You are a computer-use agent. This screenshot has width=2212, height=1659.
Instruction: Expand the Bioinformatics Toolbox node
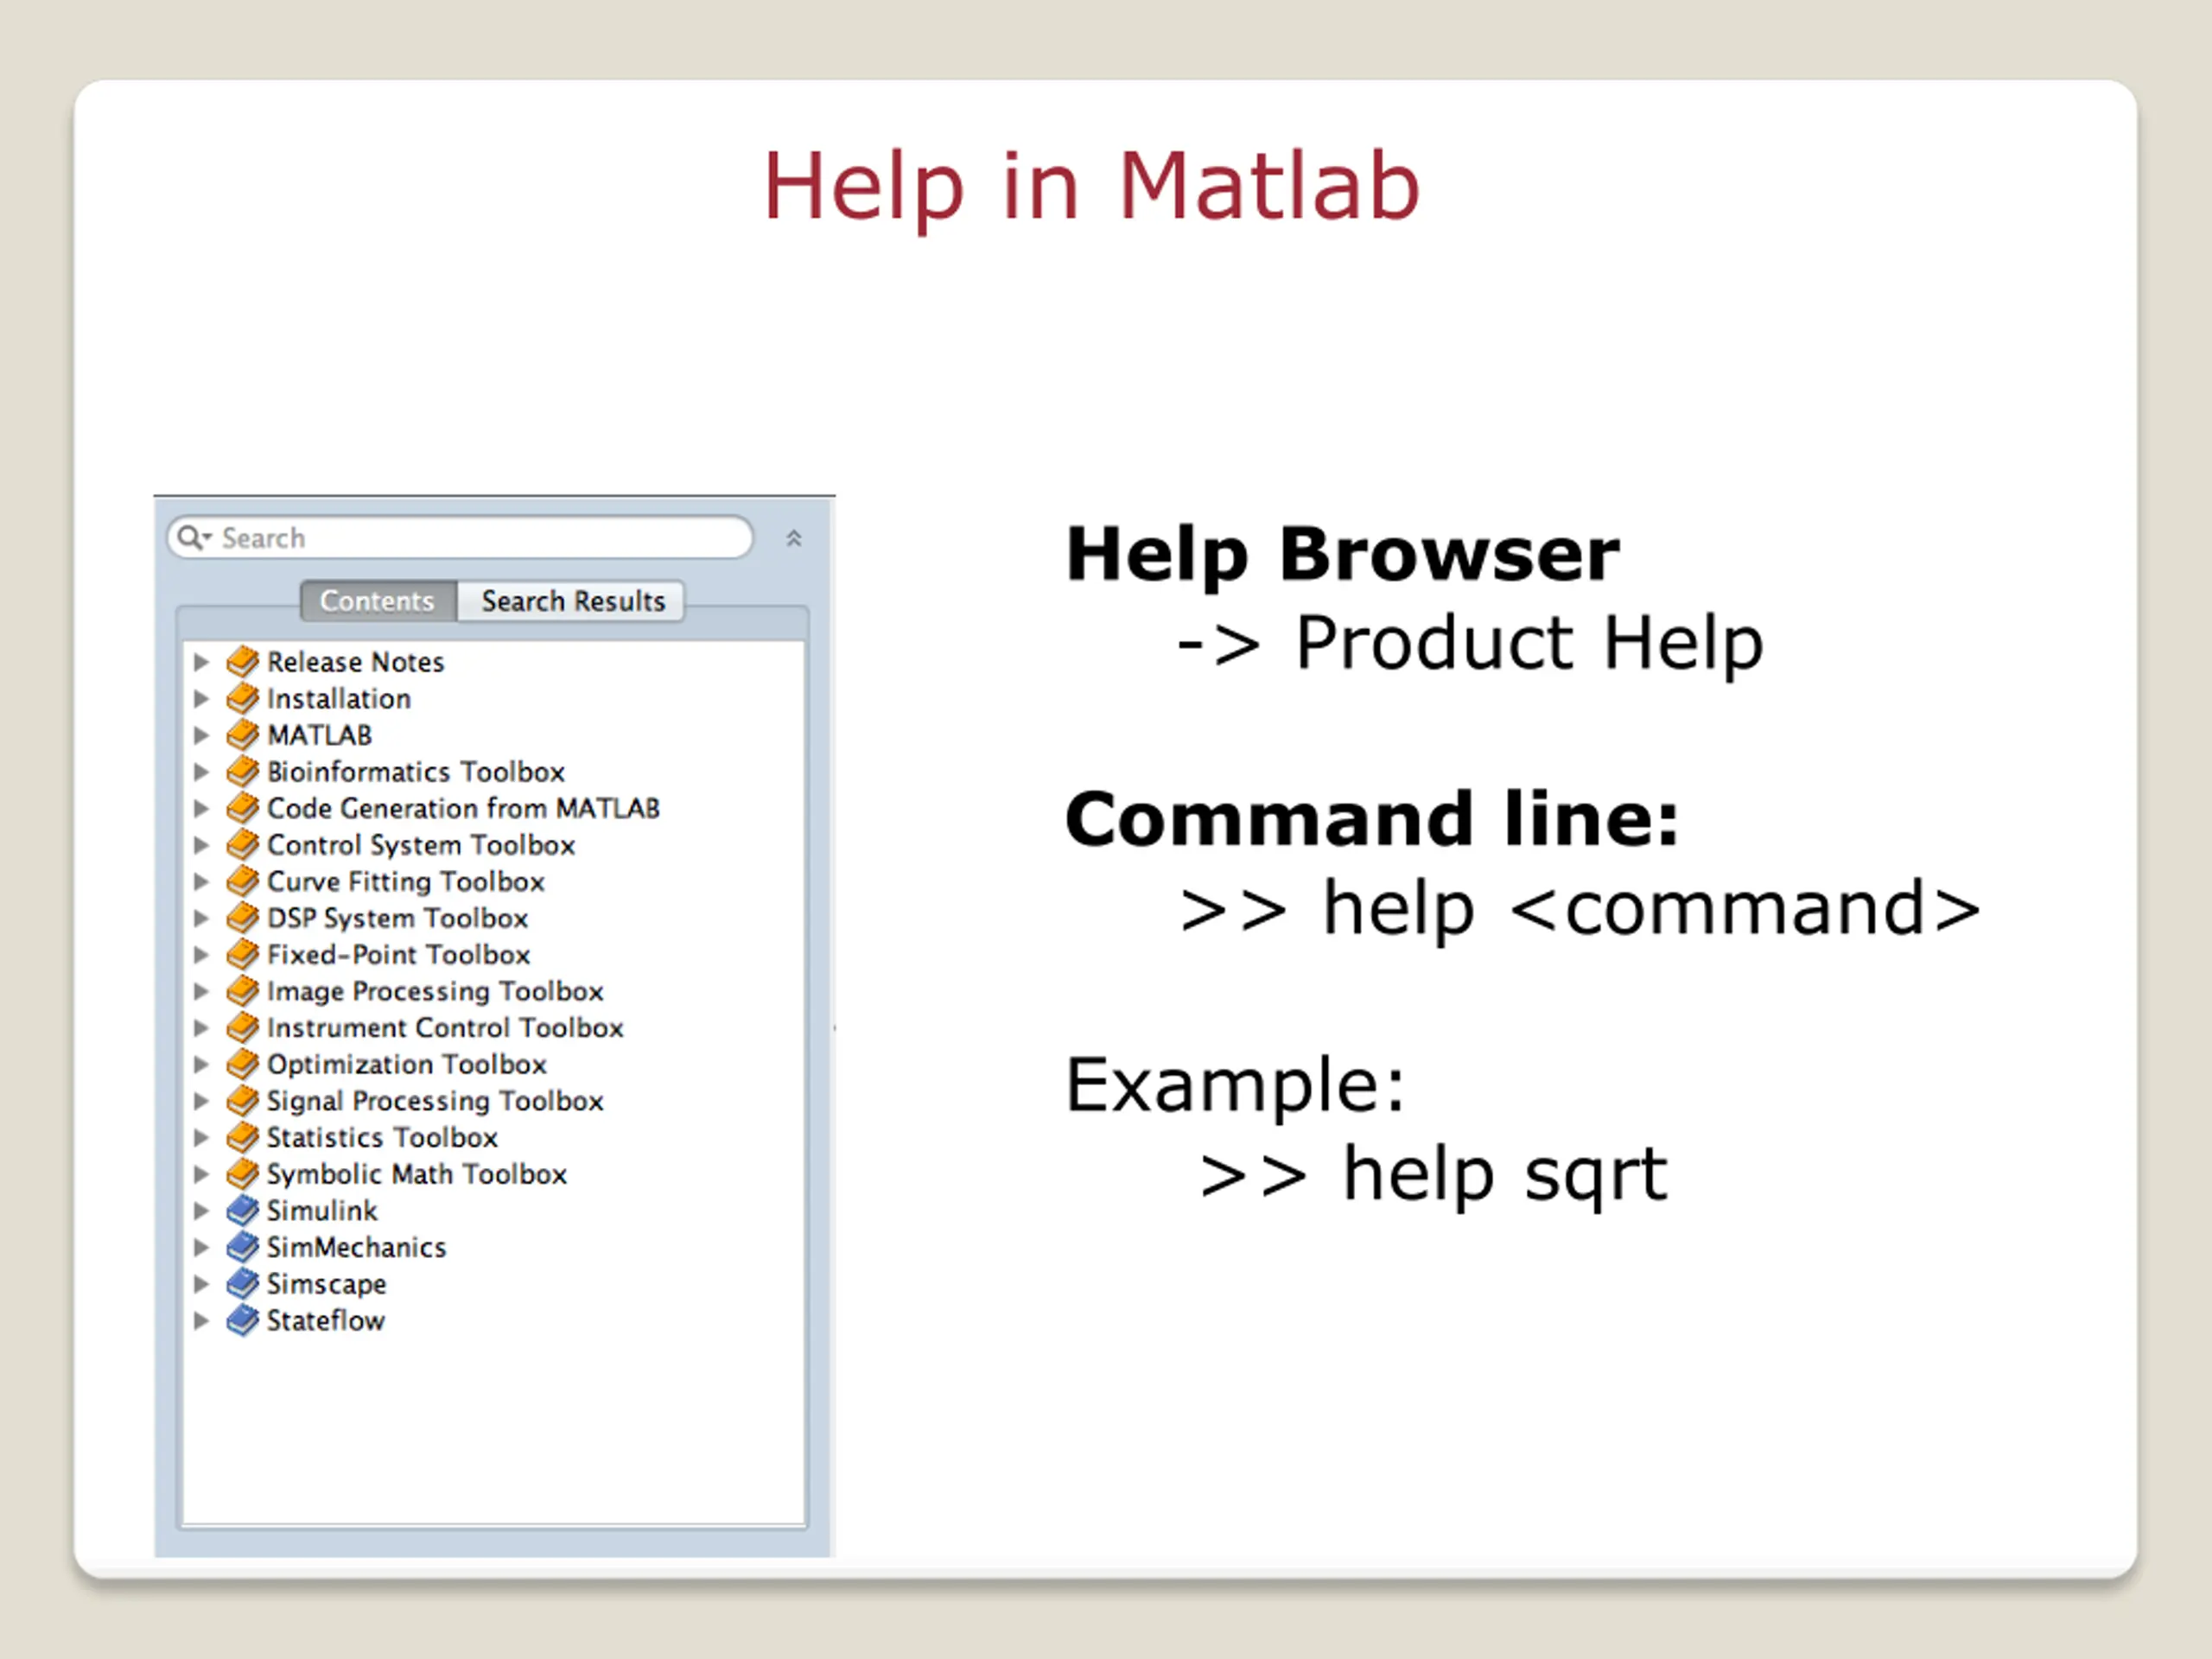pos(201,771)
